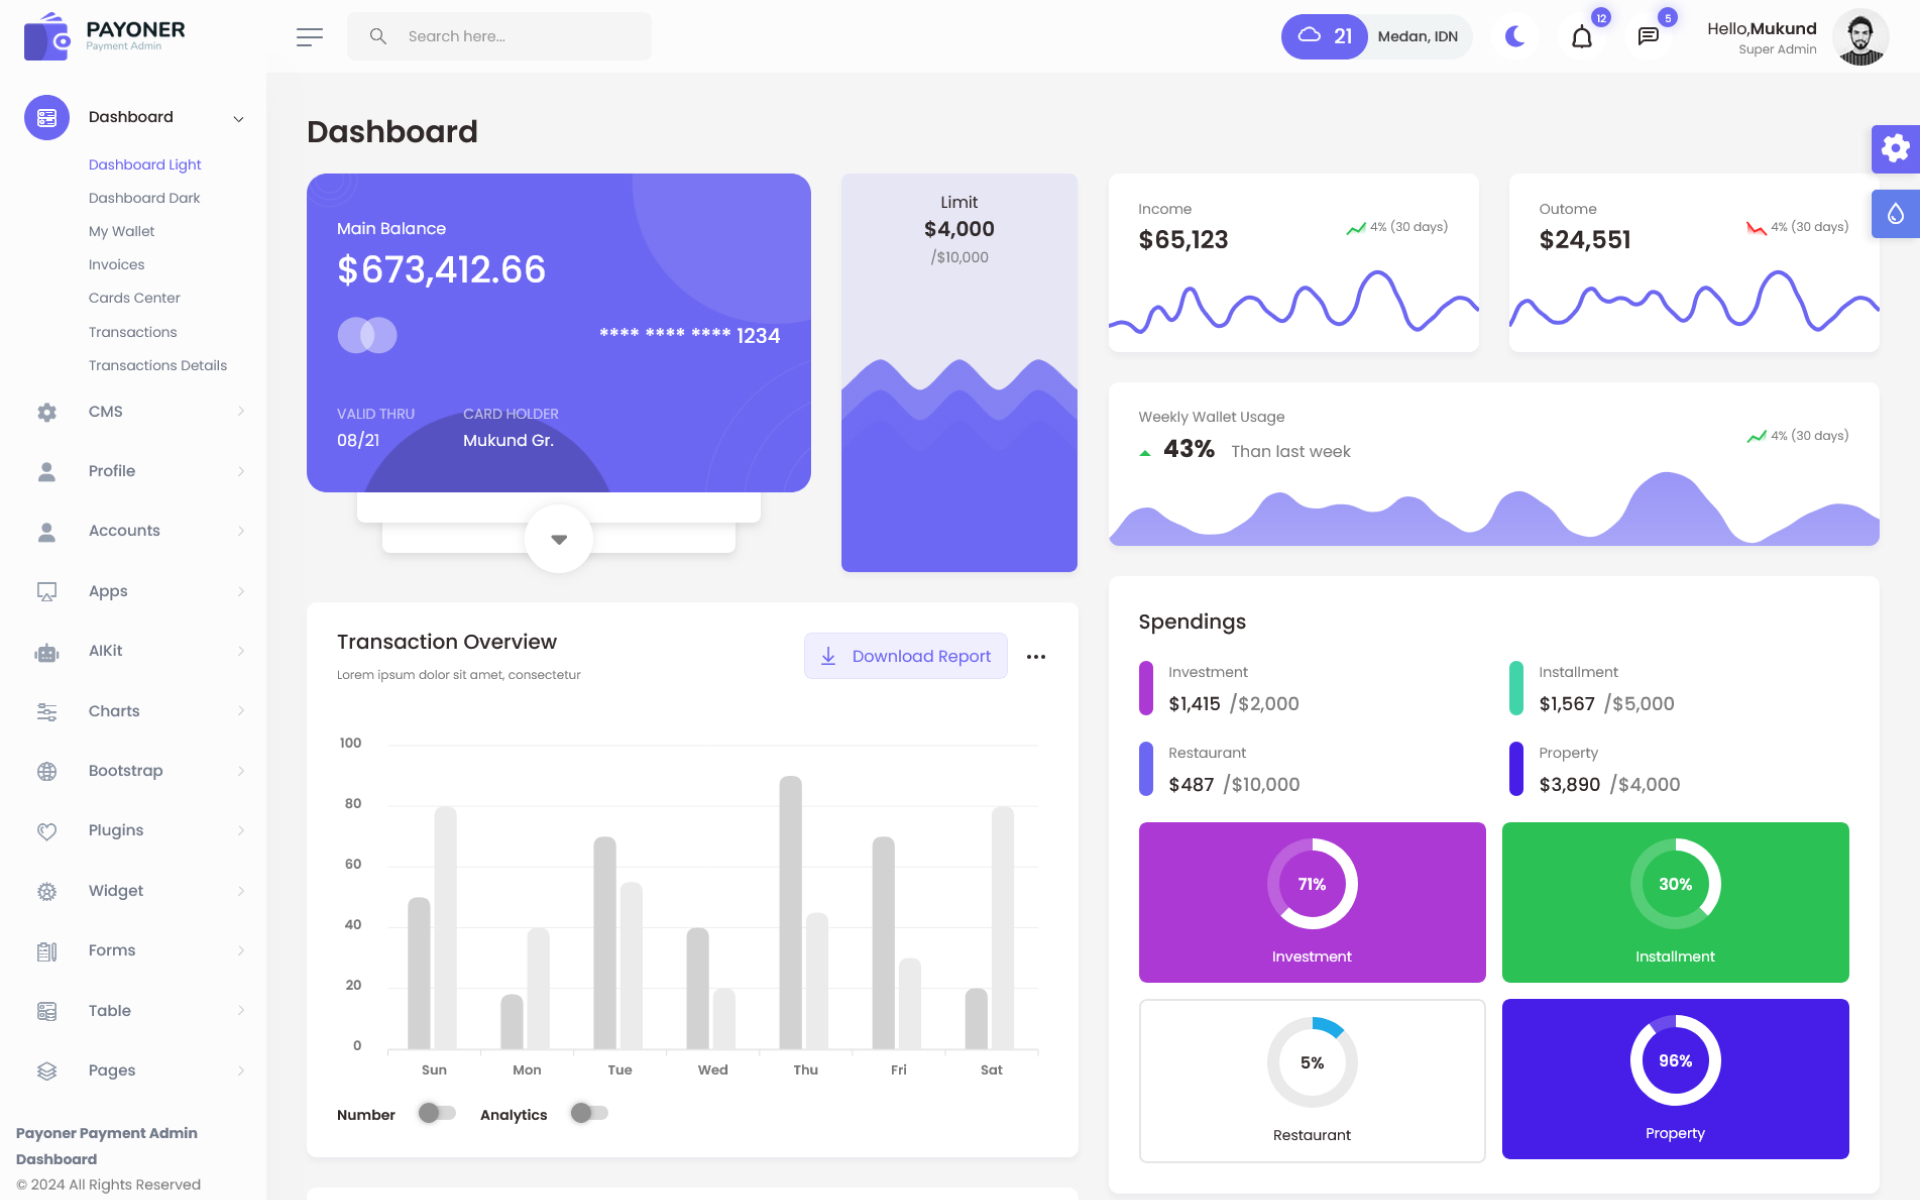Click the Download Report button
The height and width of the screenshot is (1200, 1920).
click(905, 656)
